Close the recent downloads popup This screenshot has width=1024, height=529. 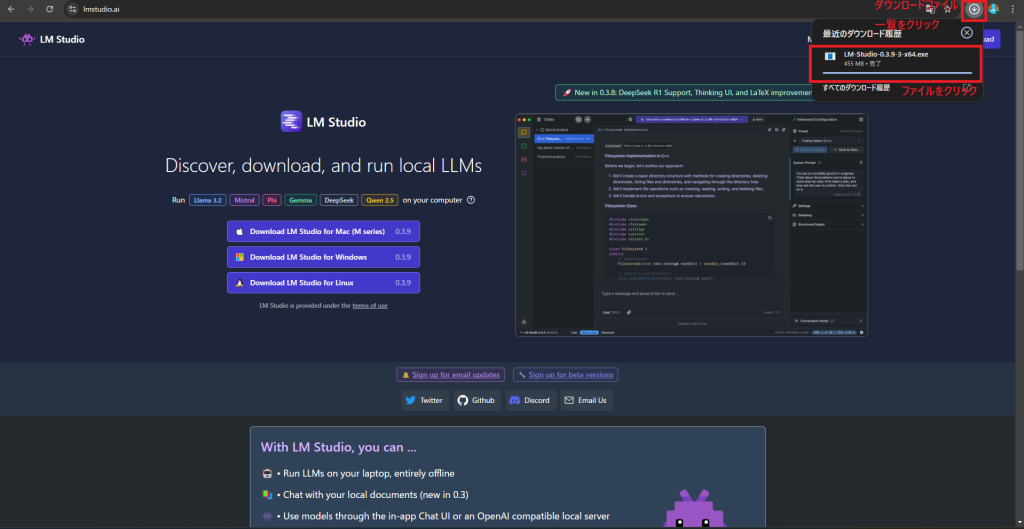tap(966, 32)
